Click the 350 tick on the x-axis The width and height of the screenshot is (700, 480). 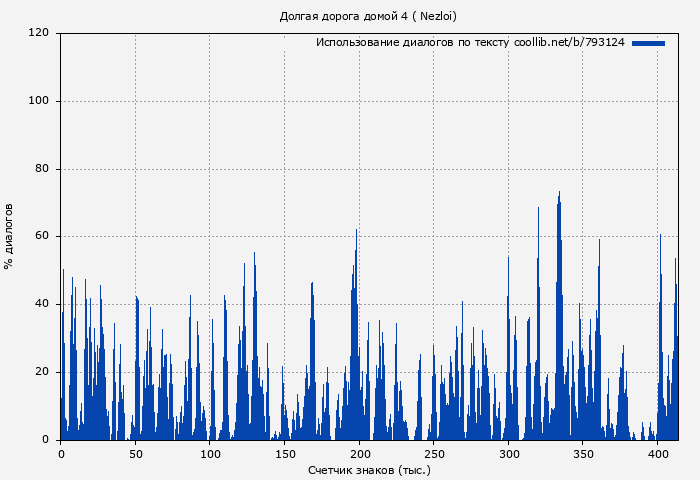pyautogui.click(x=583, y=454)
